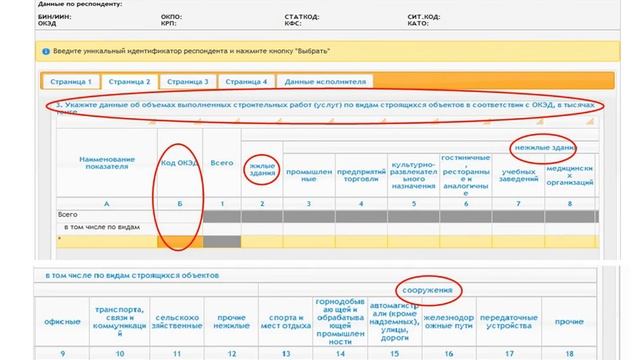Click the КРП label

169,23
